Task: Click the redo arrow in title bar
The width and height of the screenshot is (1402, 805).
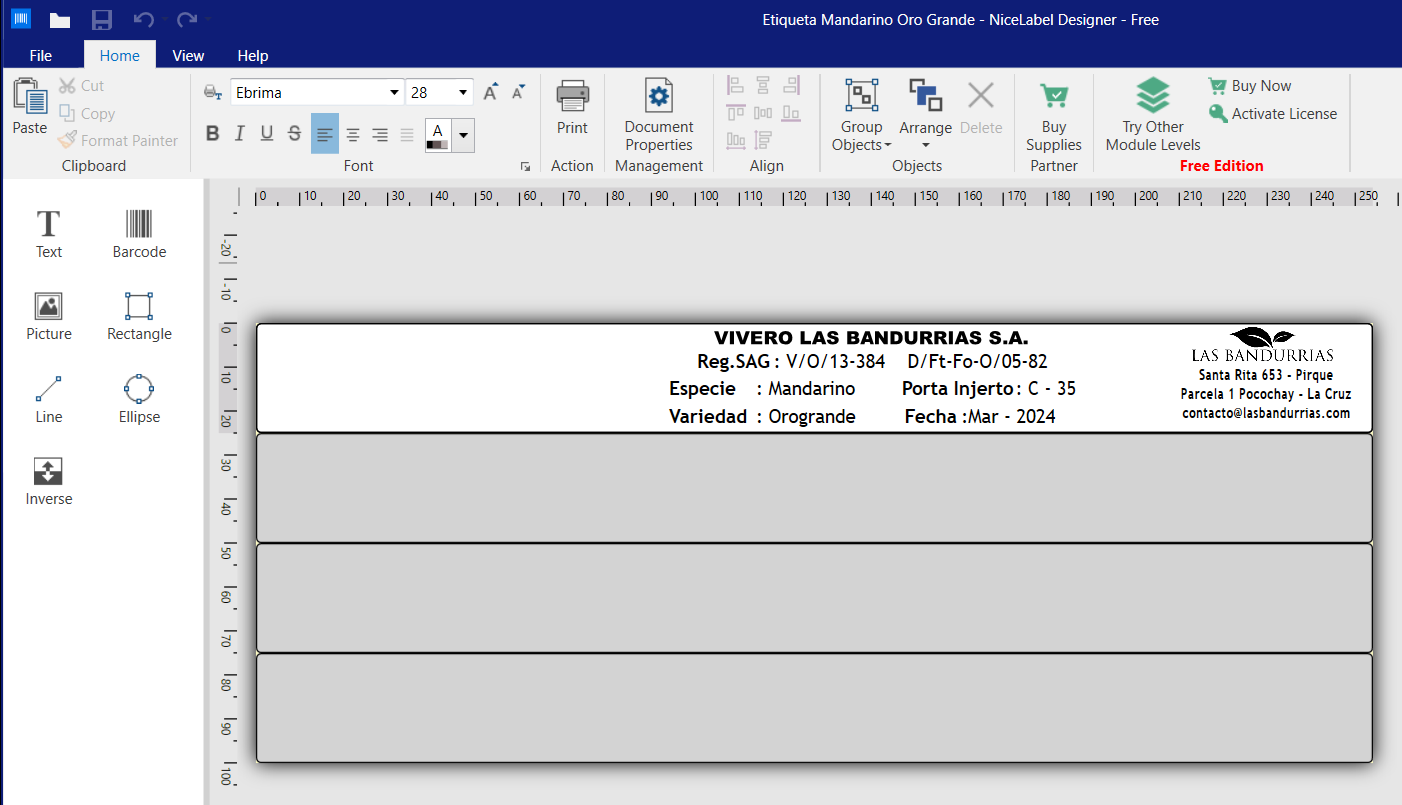Action: point(185,19)
